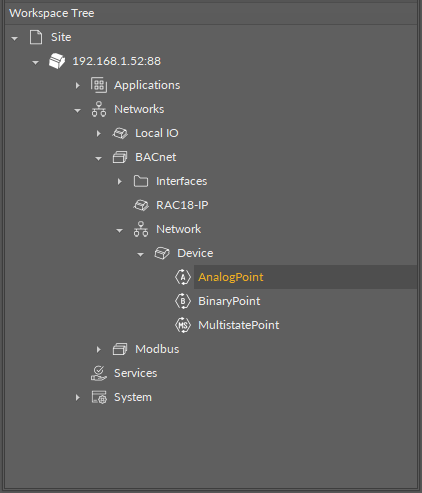Collapse the Device node arrow
This screenshot has height=493, width=422.
click(140, 254)
